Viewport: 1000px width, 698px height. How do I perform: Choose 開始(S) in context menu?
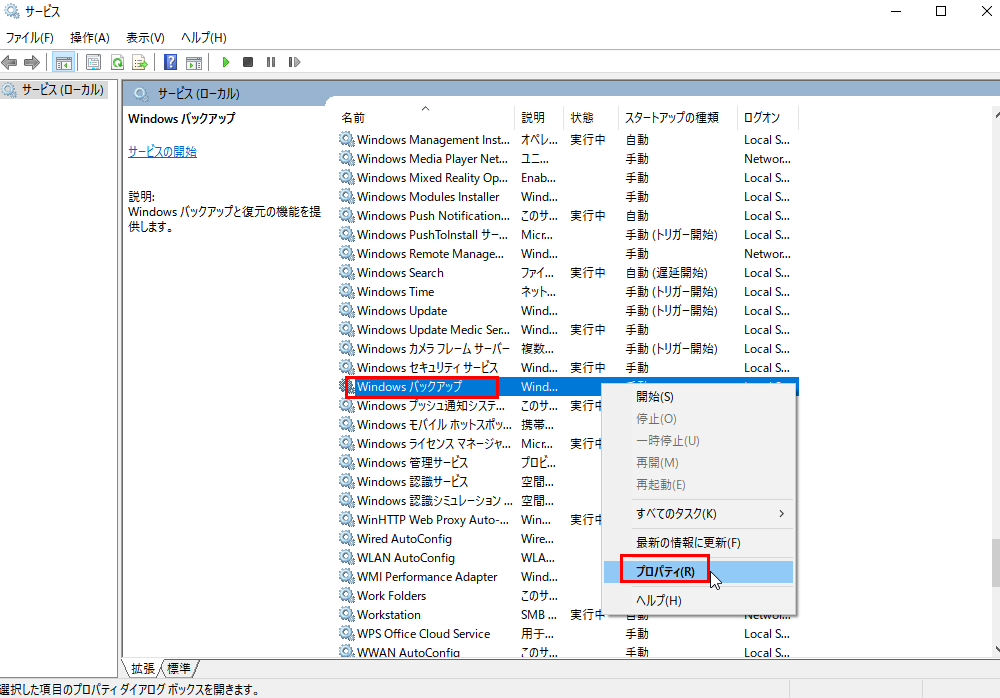[698, 397]
